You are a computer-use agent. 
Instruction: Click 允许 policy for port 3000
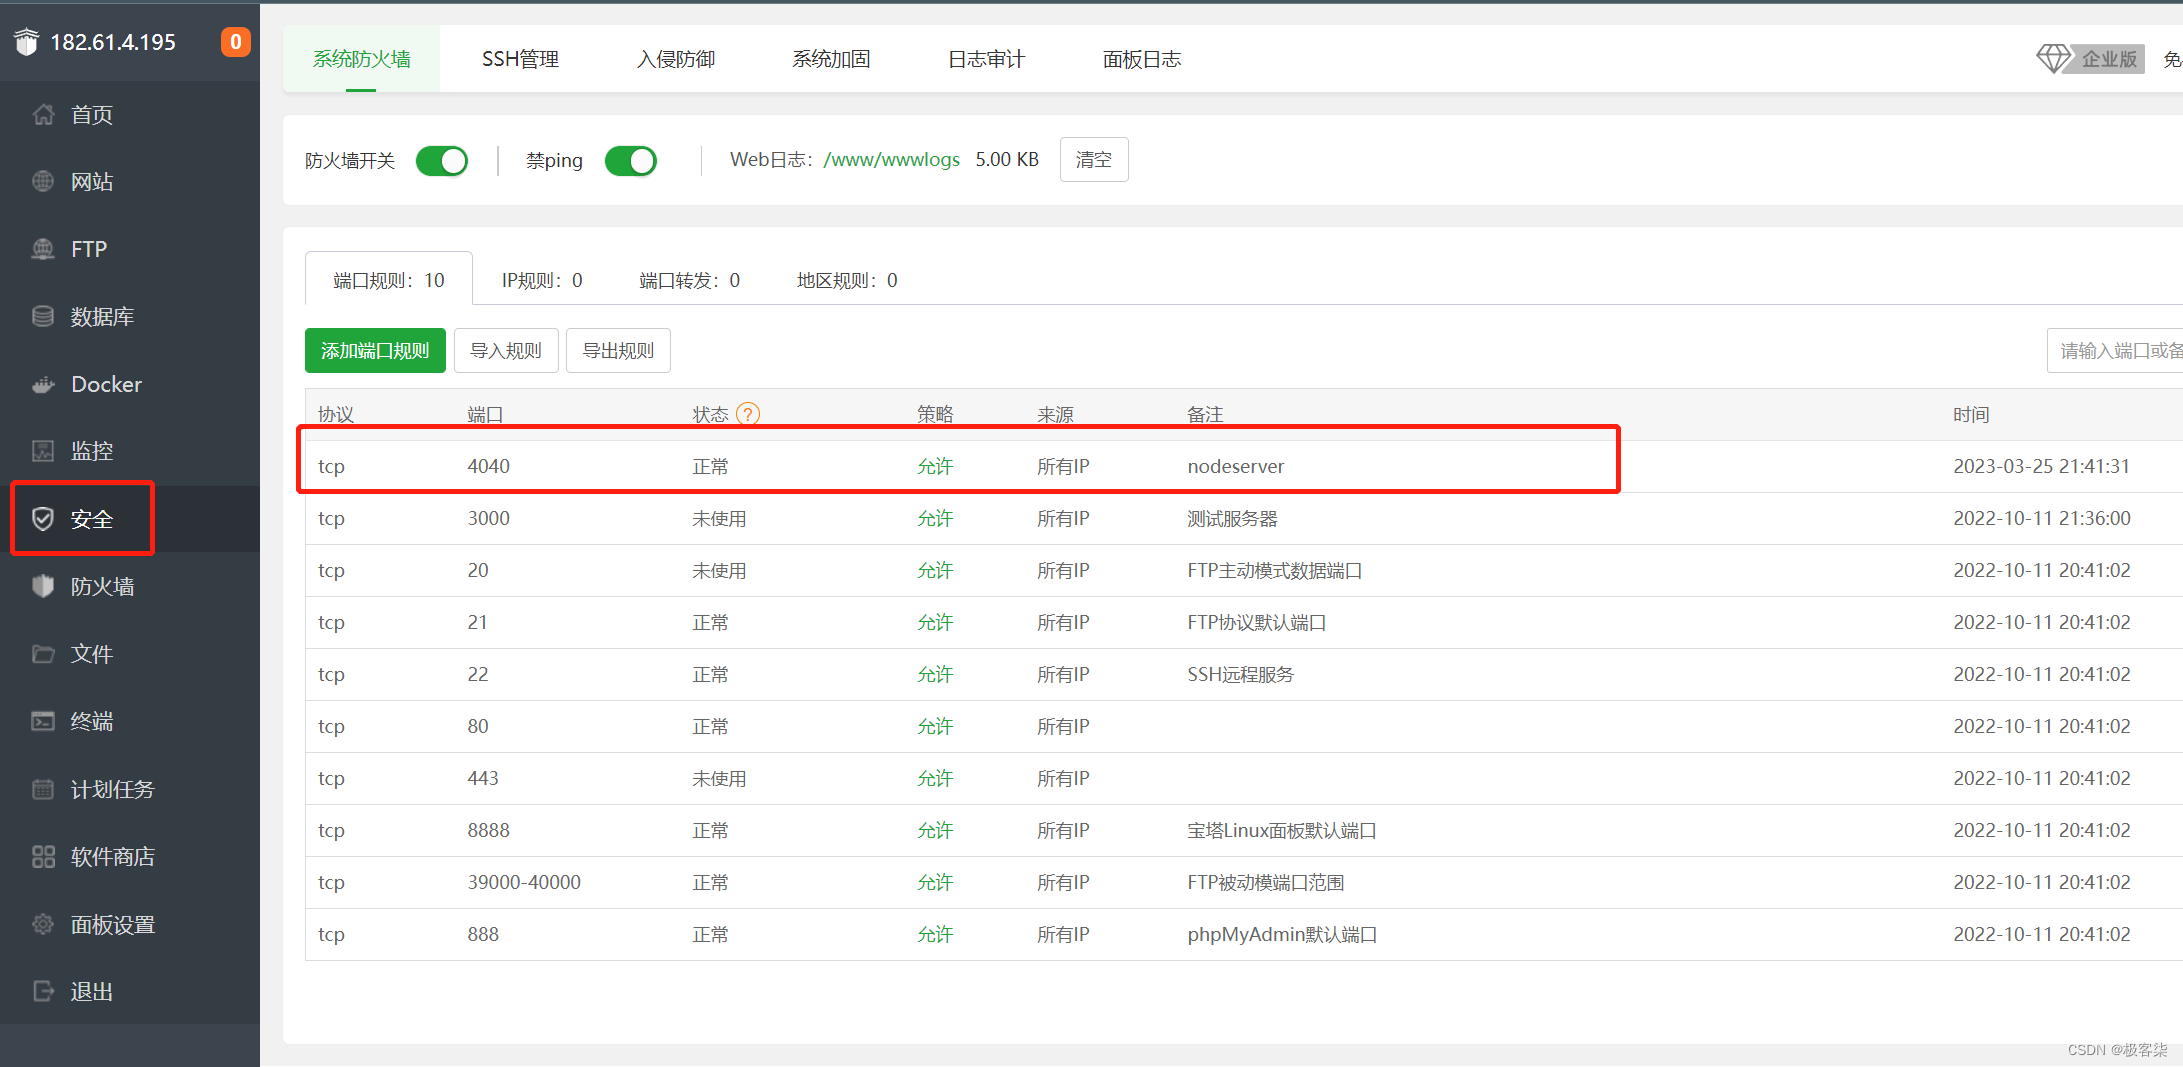(935, 518)
